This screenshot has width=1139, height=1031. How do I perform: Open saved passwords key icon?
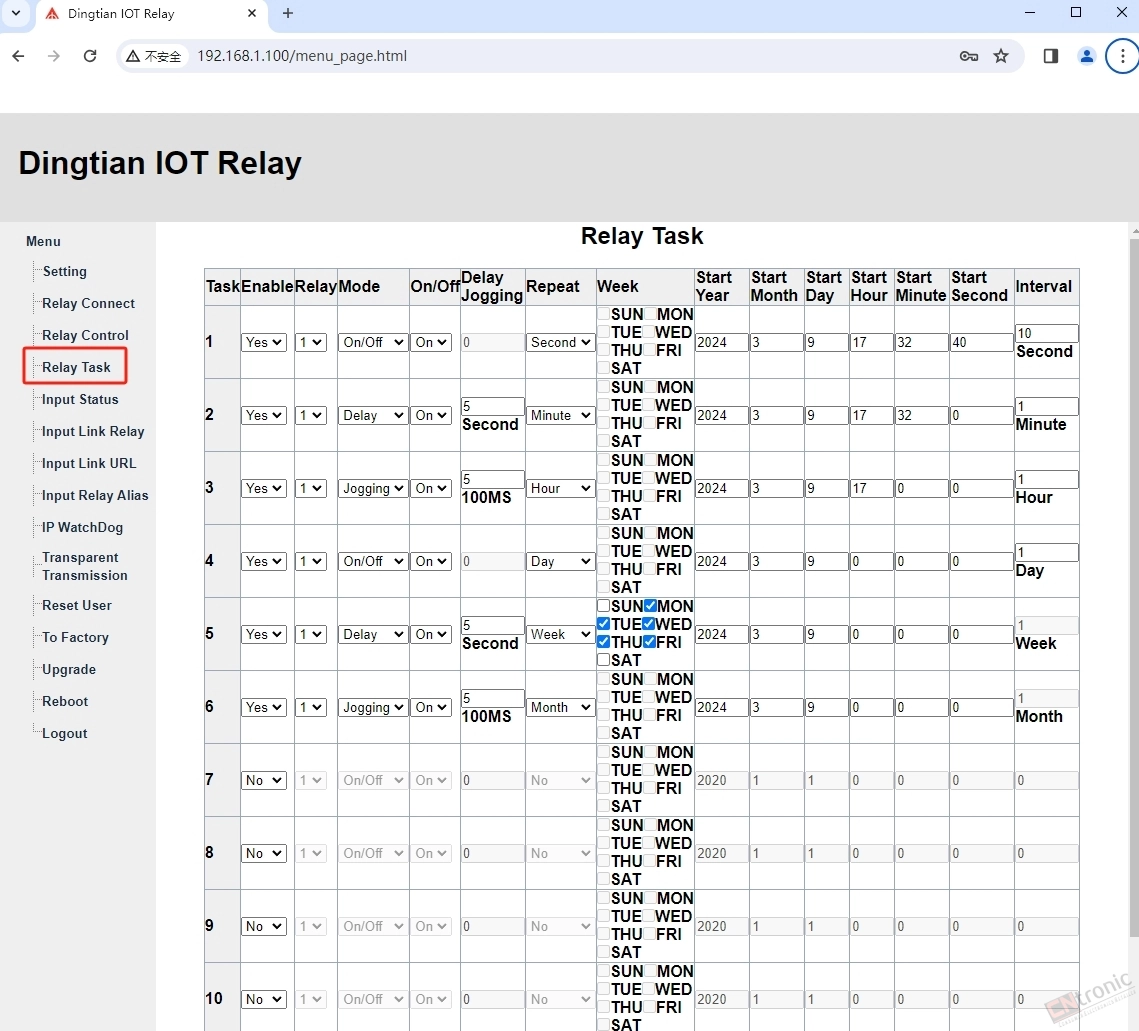(x=968, y=56)
